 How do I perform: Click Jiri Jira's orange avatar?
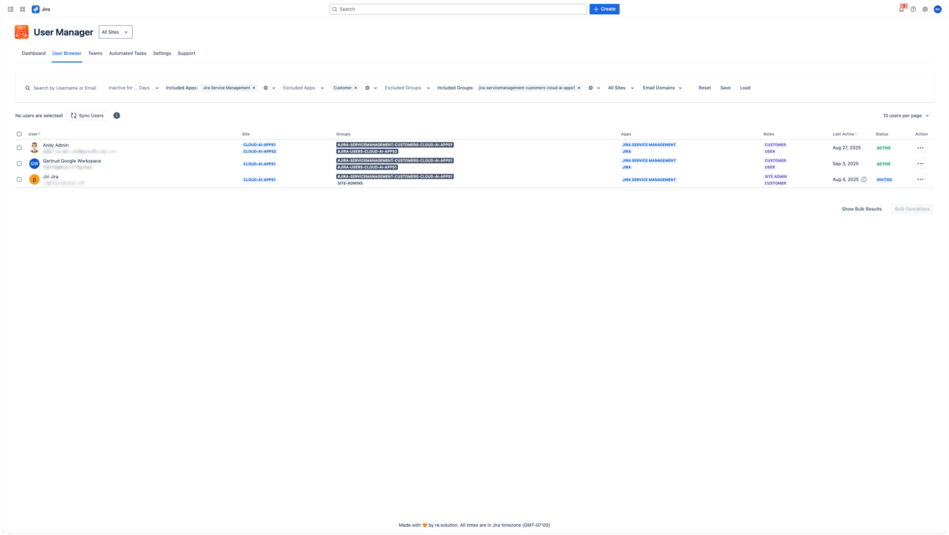[x=34, y=179]
